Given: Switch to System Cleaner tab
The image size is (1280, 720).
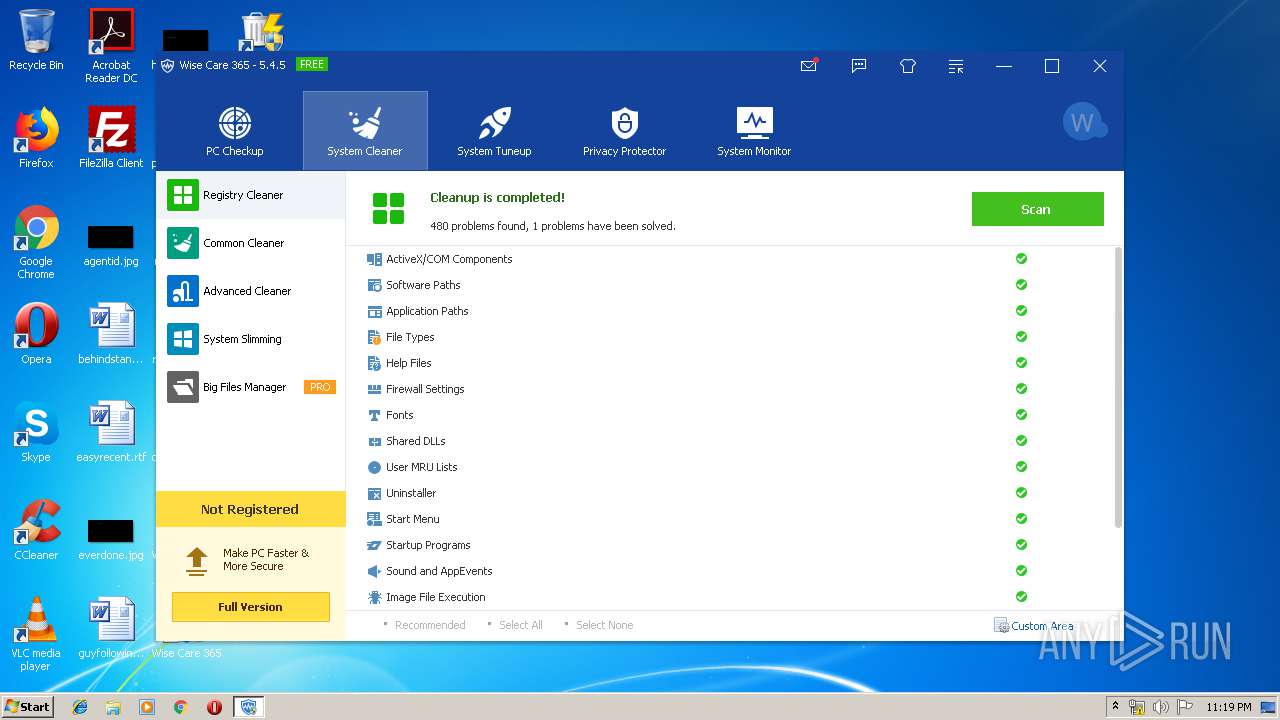Looking at the screenshot, I should pyautogui.click(x=365, y=131).
